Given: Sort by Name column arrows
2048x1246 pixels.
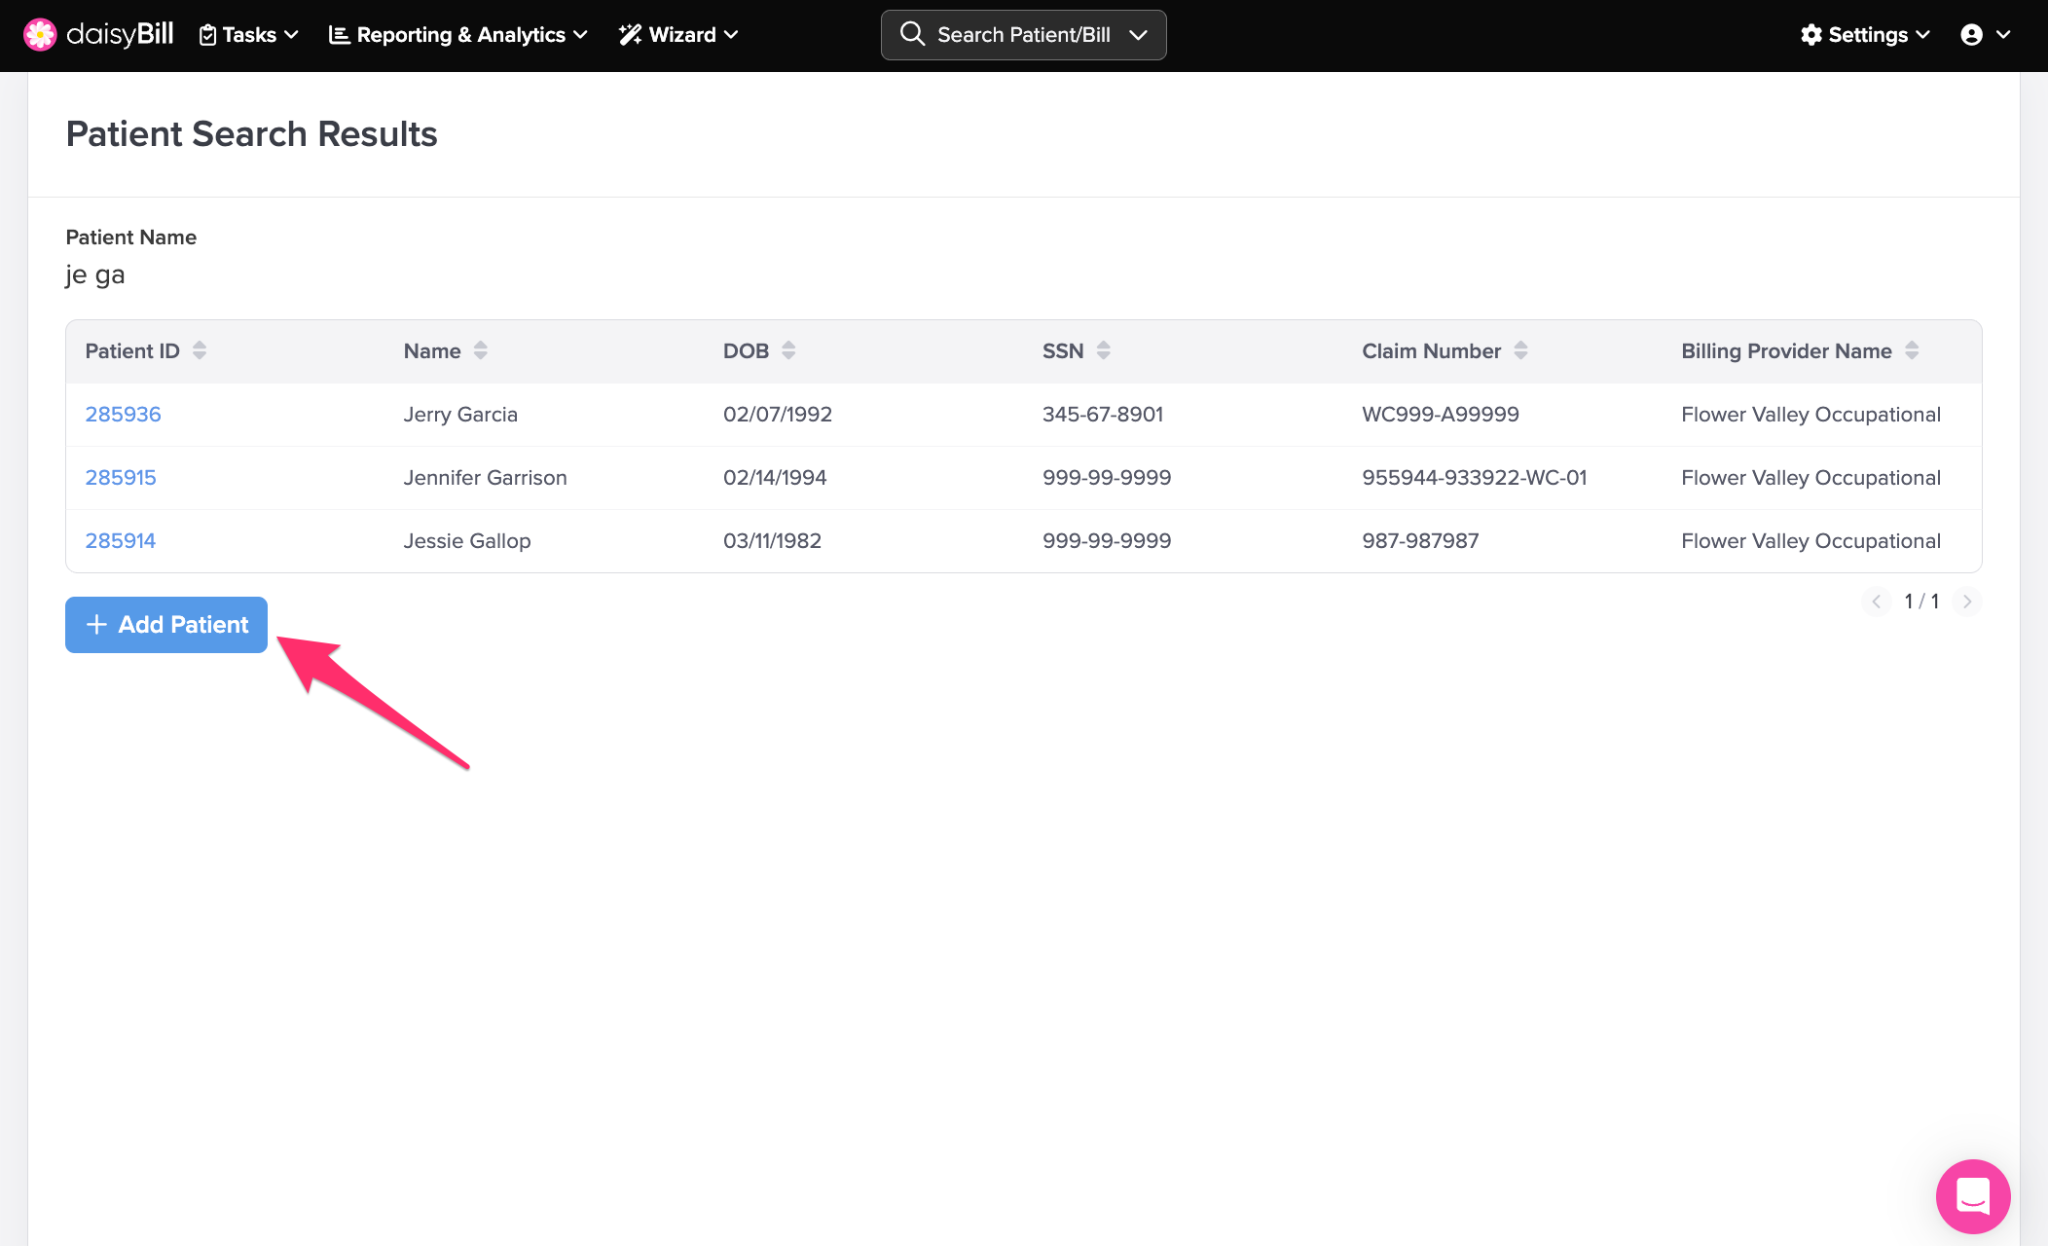Looking at the screenshot, I should pos(480,350).
